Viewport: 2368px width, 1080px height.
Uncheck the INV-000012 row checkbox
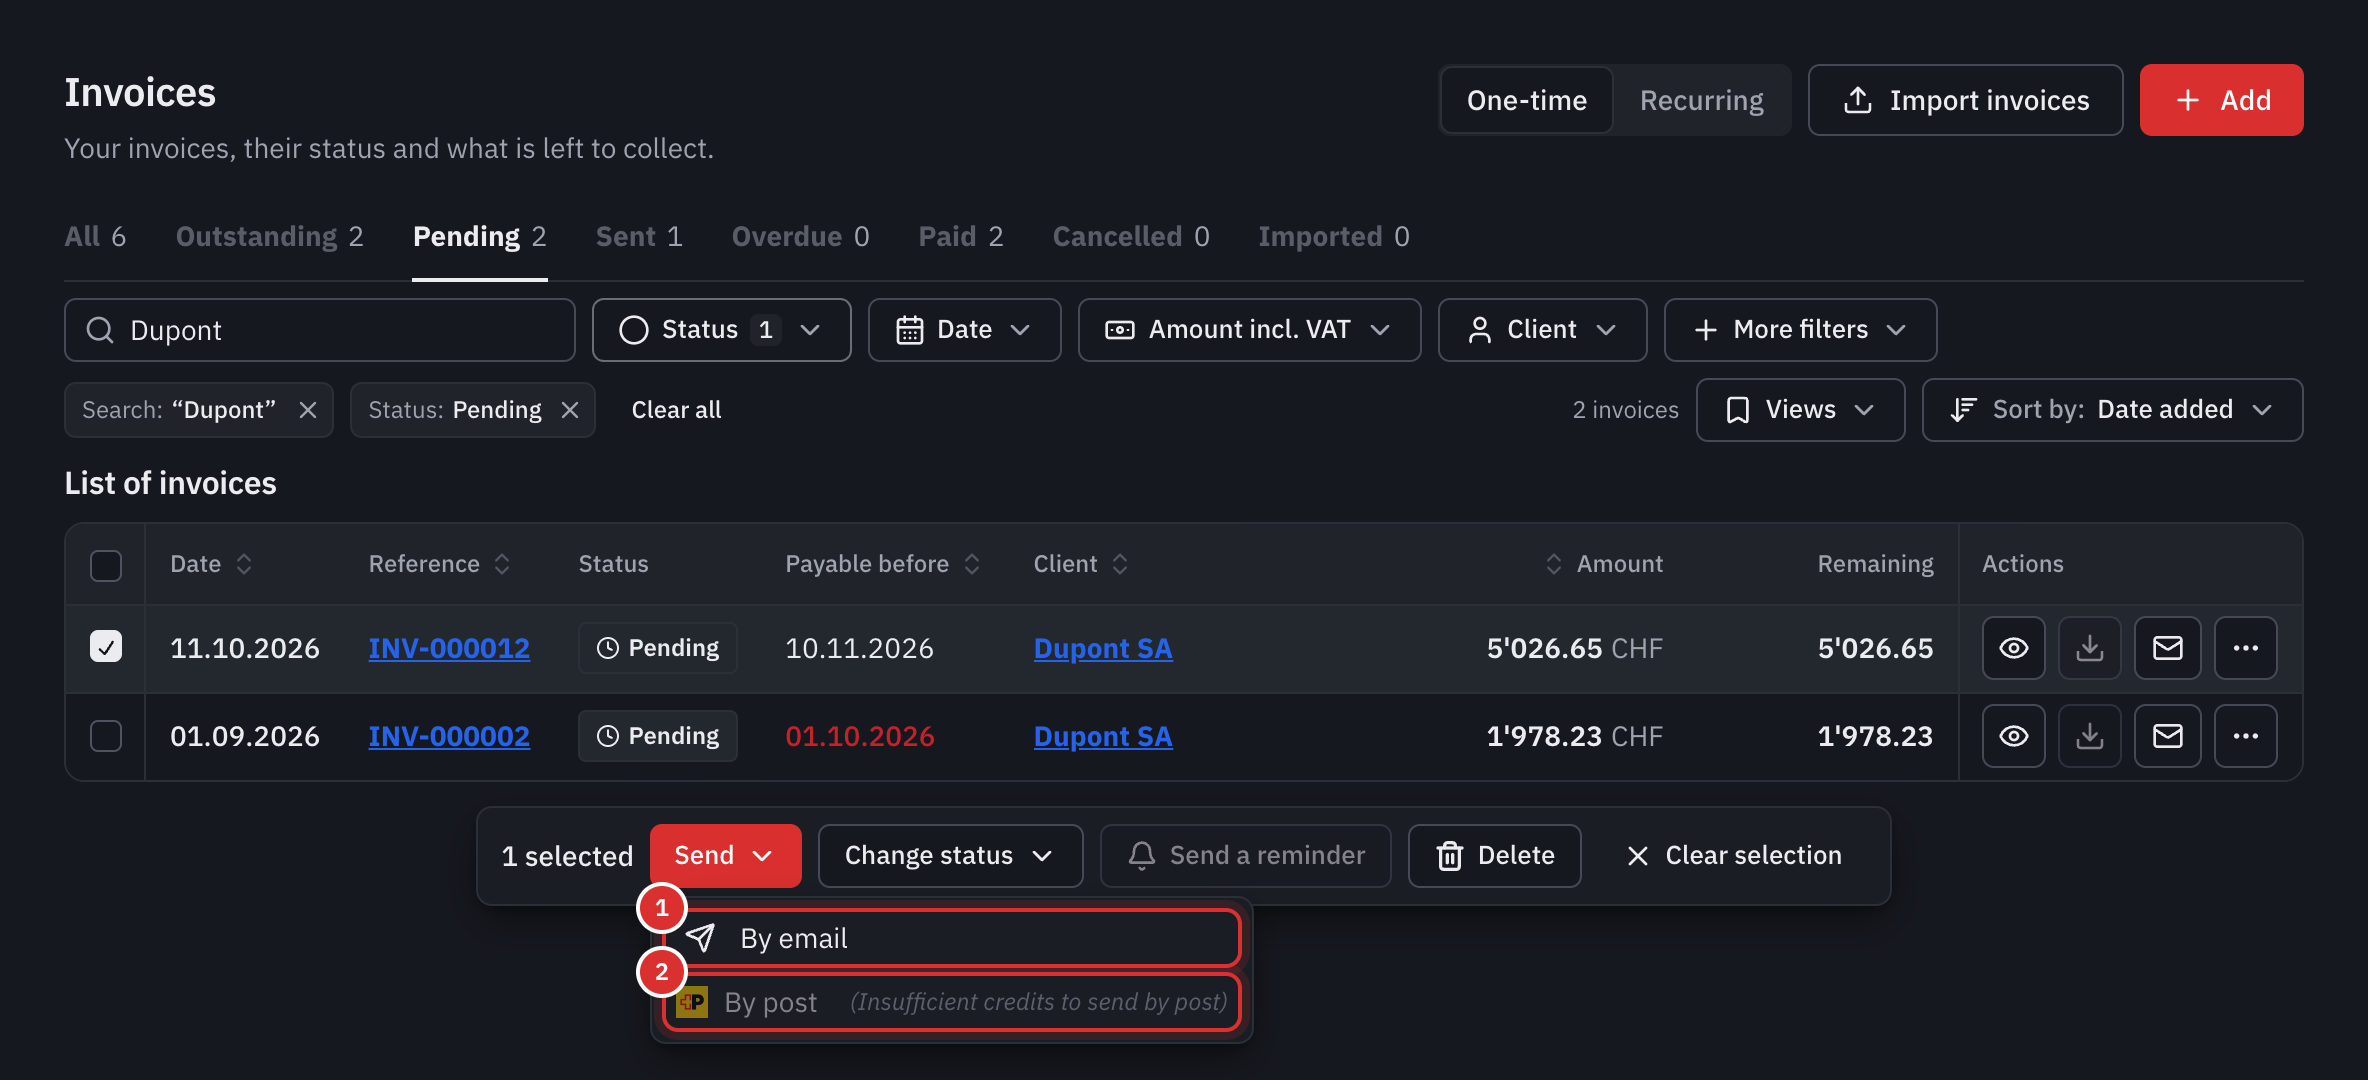(x=106, y=647)
